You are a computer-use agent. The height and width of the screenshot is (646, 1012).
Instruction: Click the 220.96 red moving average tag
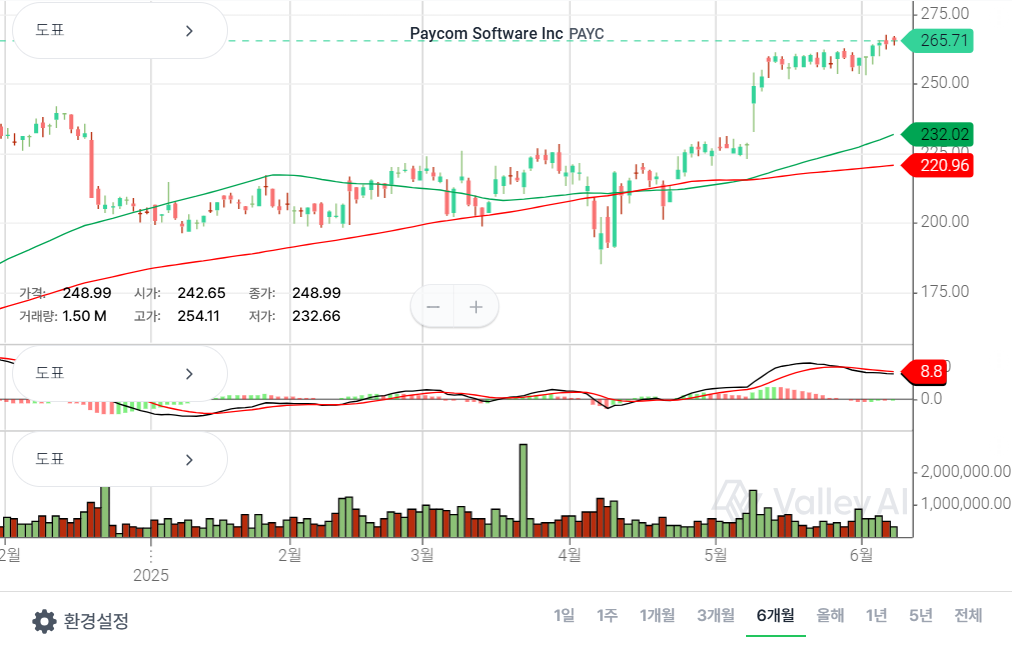(938, 165)
